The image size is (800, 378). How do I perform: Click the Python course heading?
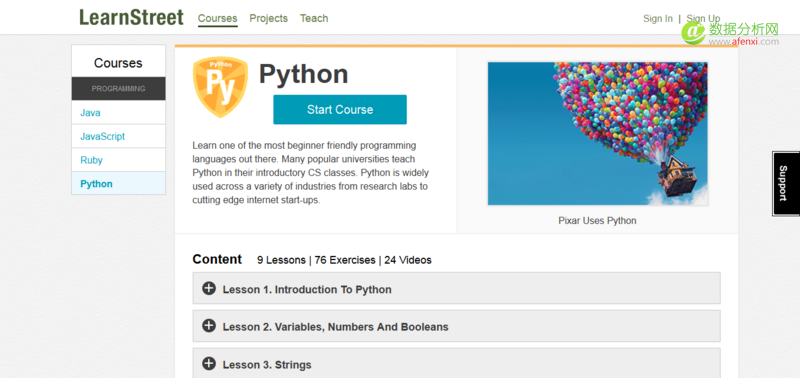[304, 74]
